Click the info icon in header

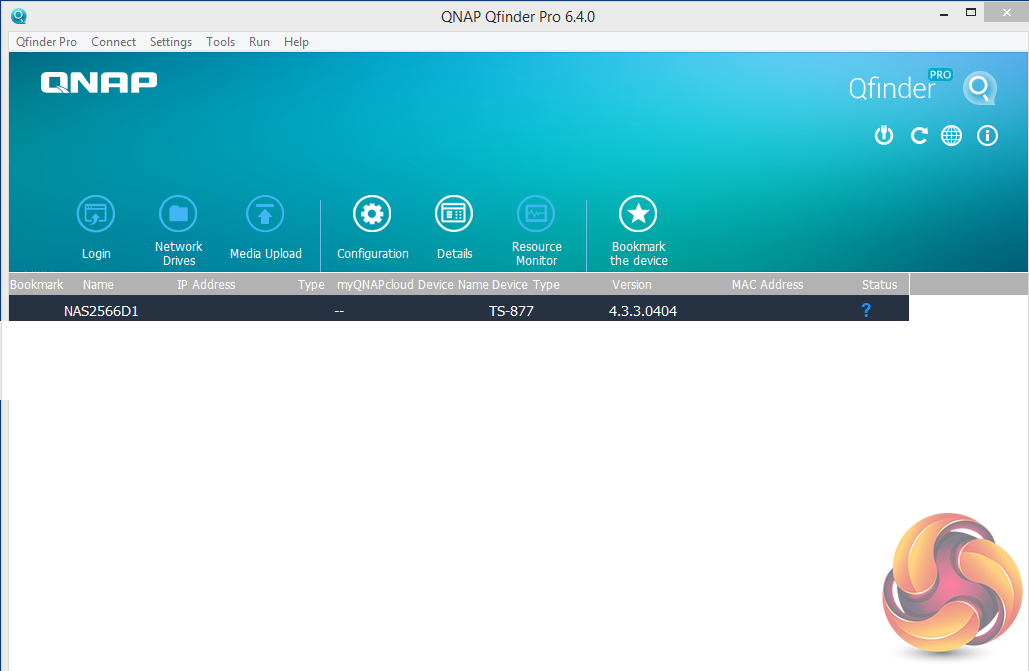pyautogui.click(x=987, y=136)
